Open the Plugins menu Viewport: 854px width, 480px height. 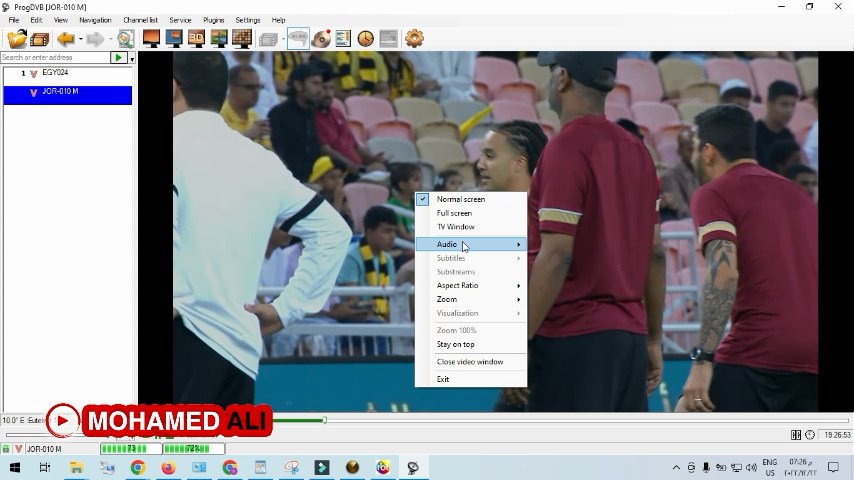(213, 20)
